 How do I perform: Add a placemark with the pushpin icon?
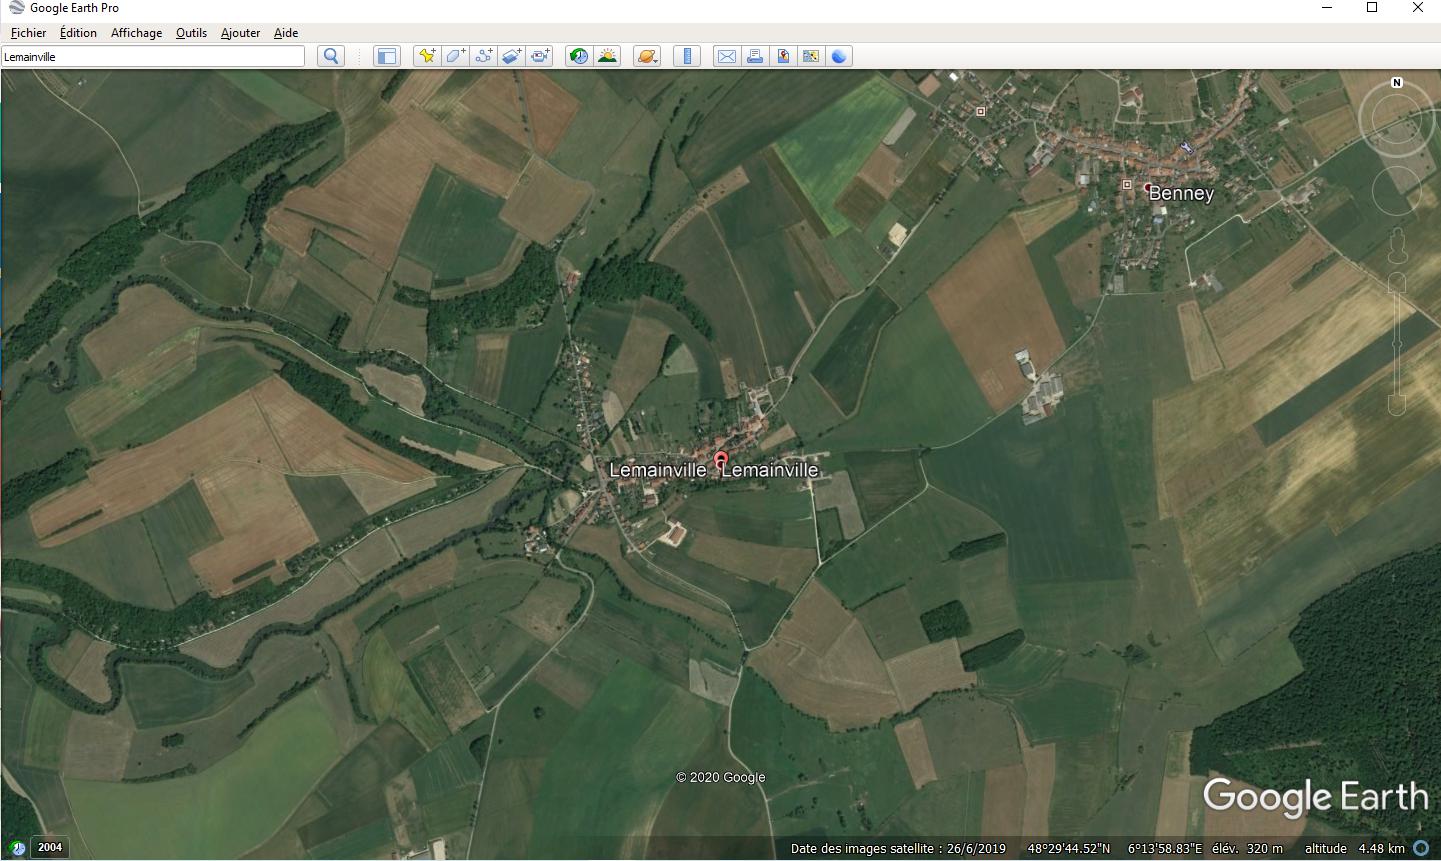[x=427, y=56]
